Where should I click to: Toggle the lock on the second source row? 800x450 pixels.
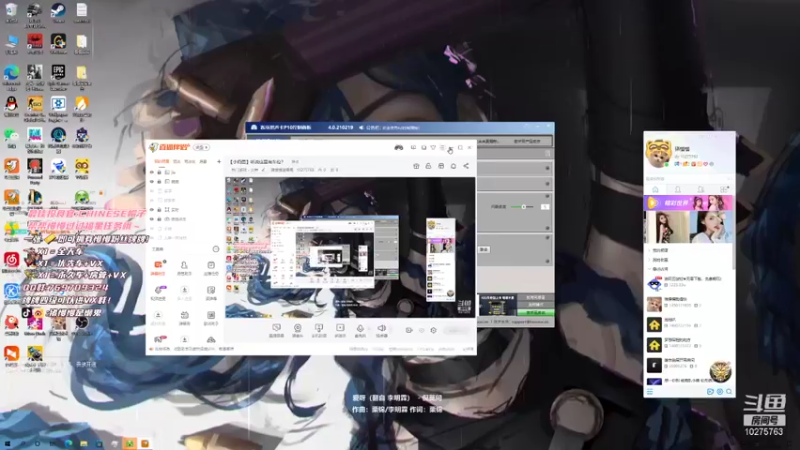[x=159, y=182]
